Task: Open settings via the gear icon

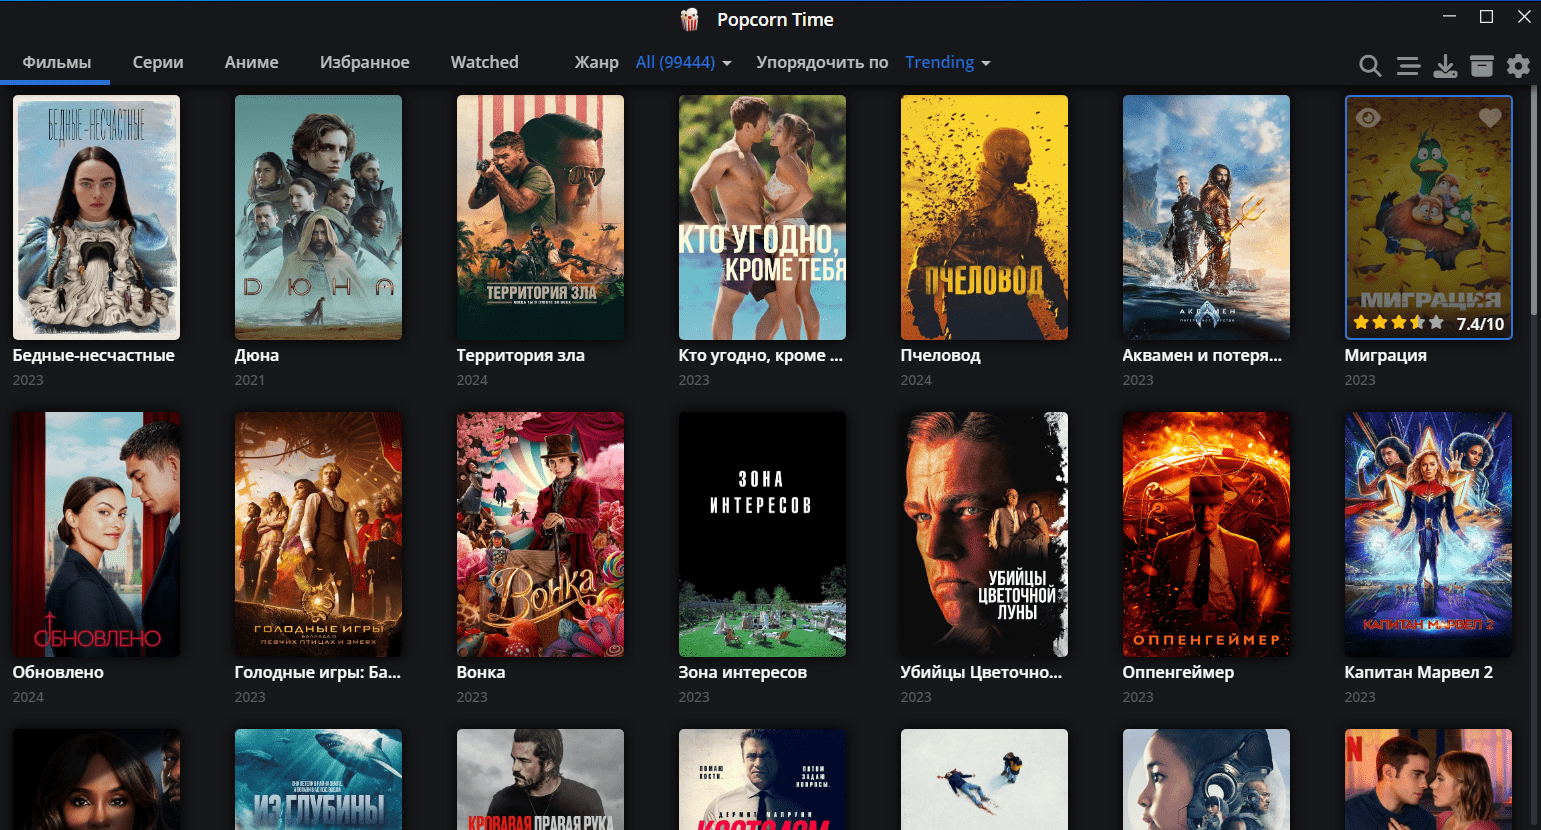Action: 1518,66
